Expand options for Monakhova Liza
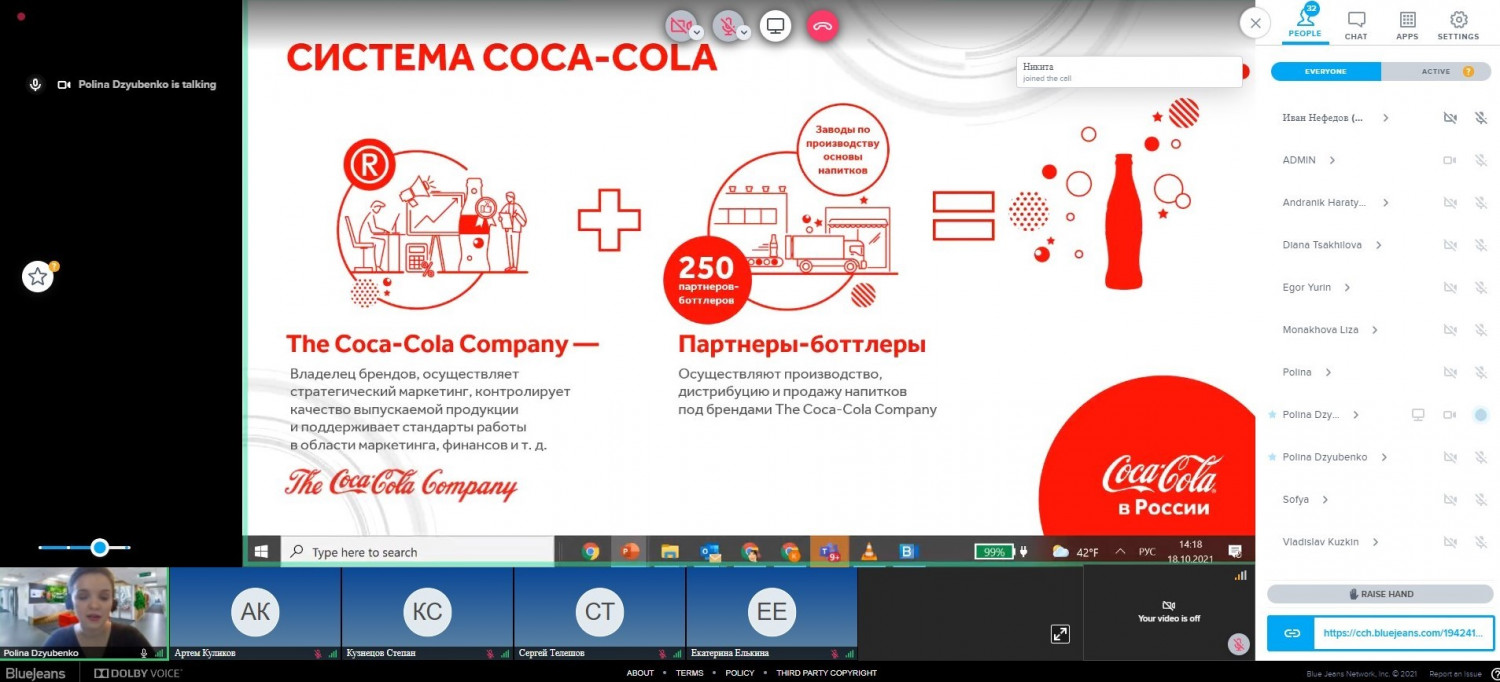The height and width of the screenshot is (682, 1500). tap(1375, 330)
